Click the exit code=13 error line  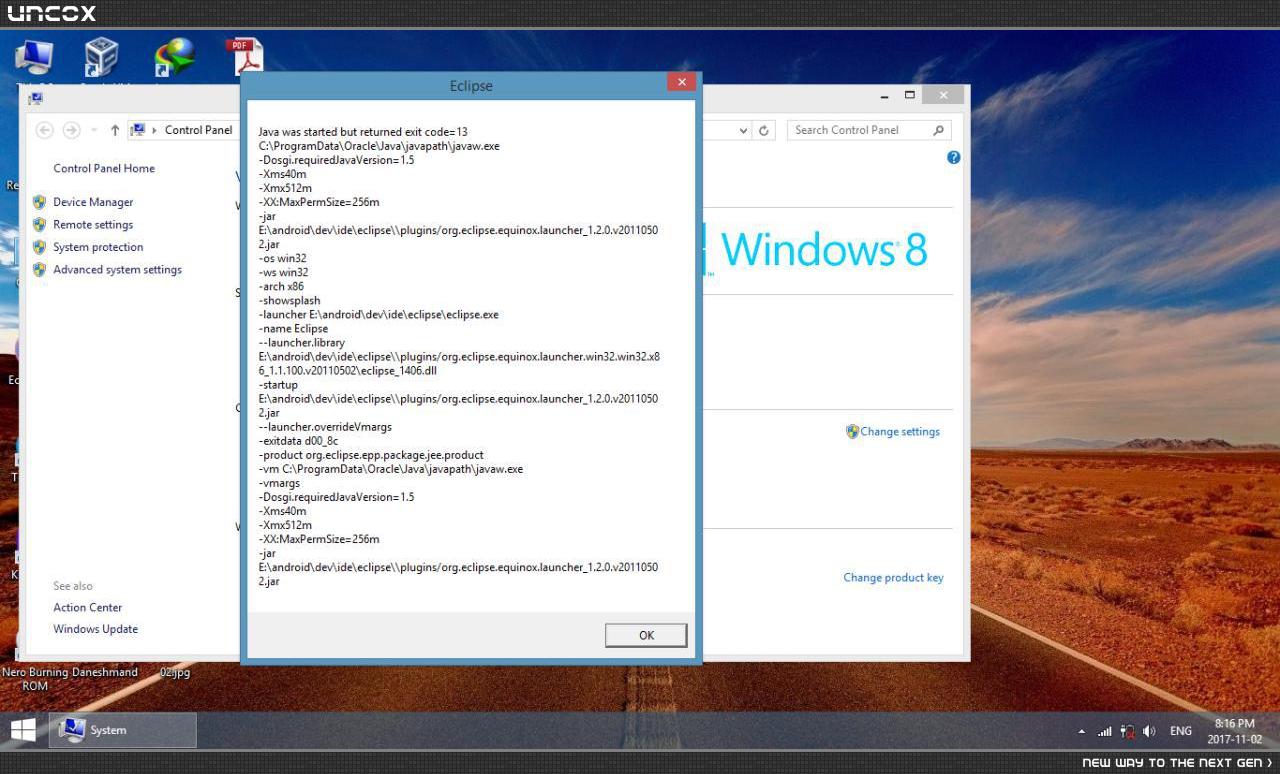(363, 132)
